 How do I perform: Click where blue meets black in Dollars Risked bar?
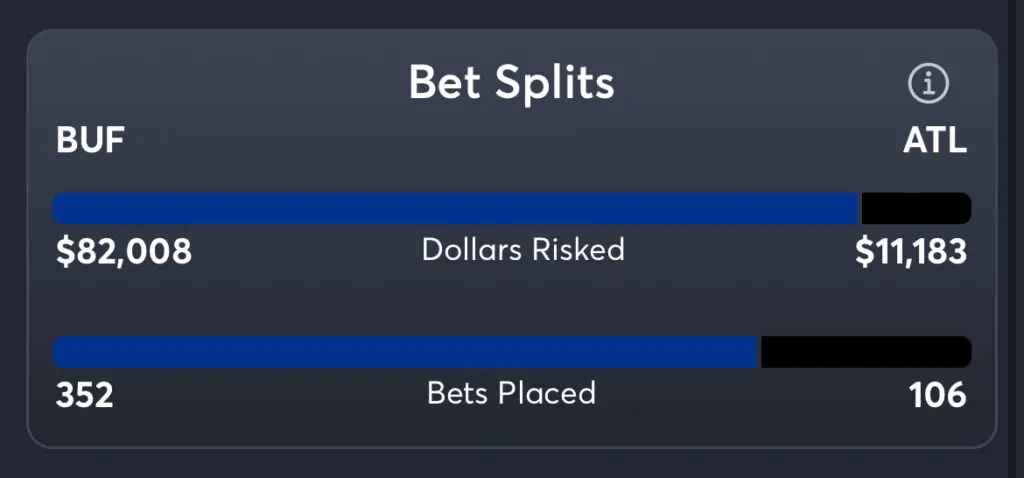point(860,208)
